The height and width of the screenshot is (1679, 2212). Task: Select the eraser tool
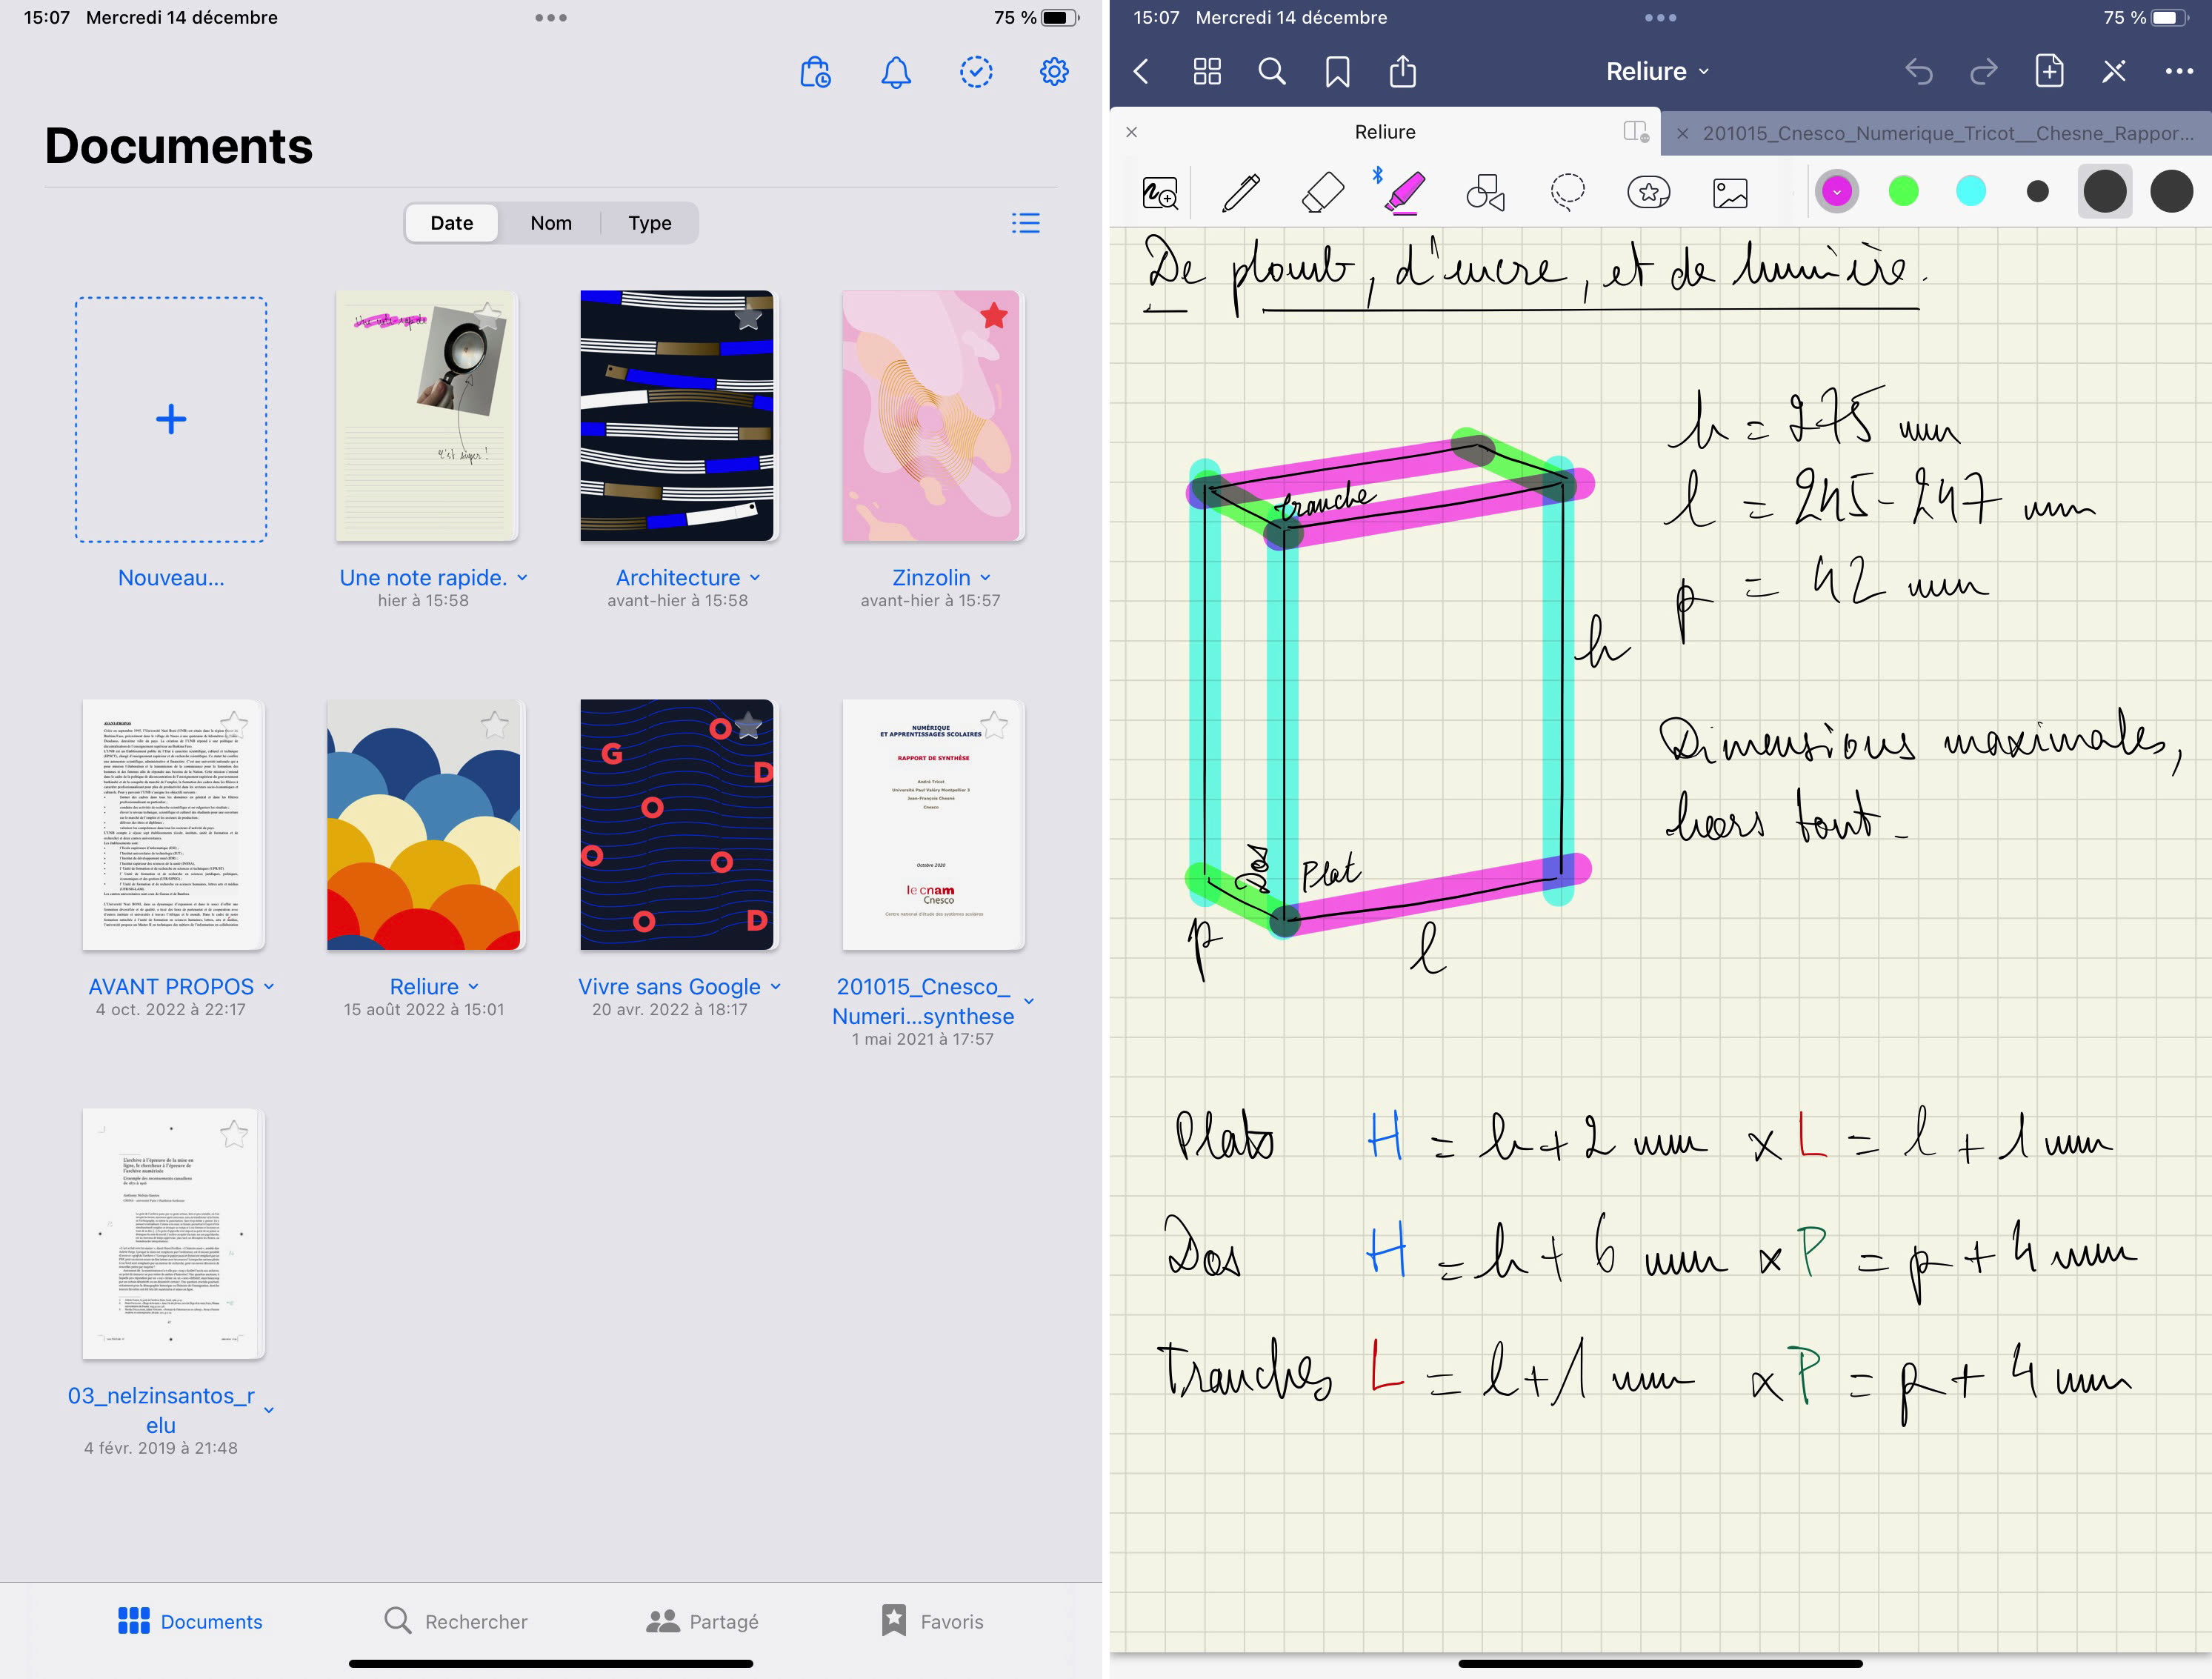[1322, 192]
